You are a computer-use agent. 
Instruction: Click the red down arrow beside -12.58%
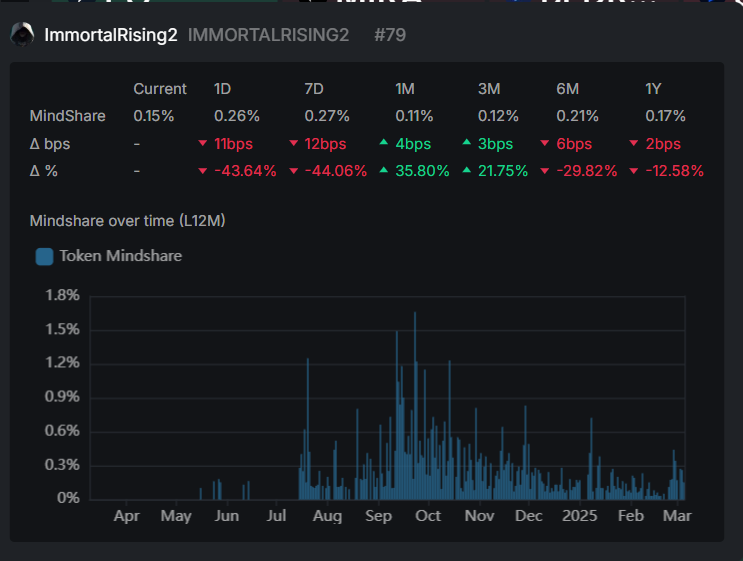[x=634, y=171]
